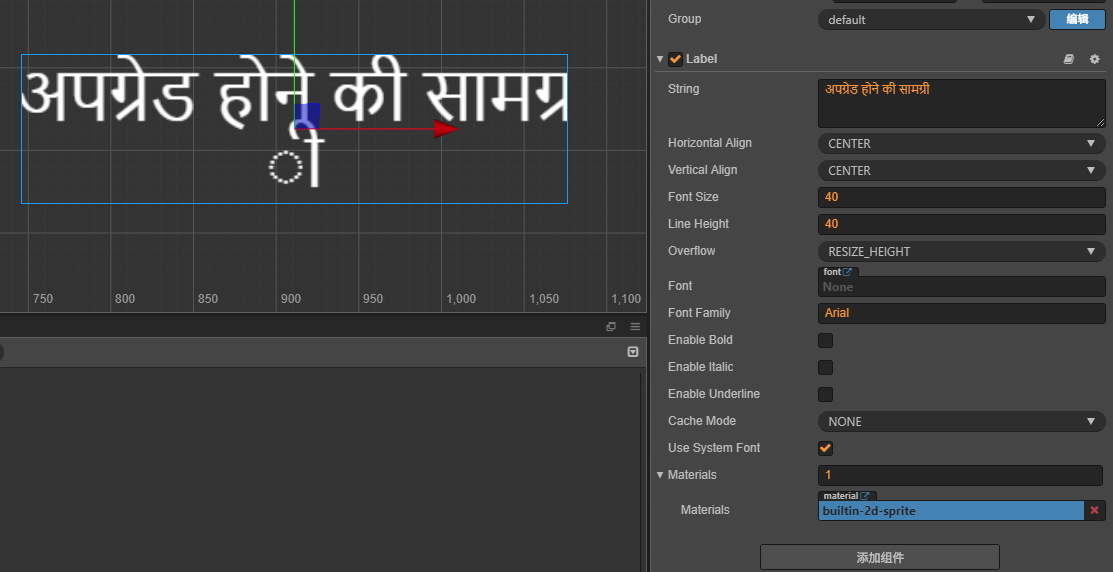1113x572 pixels.
Task: Click the material asset link icon
Action: click(865, 496)
